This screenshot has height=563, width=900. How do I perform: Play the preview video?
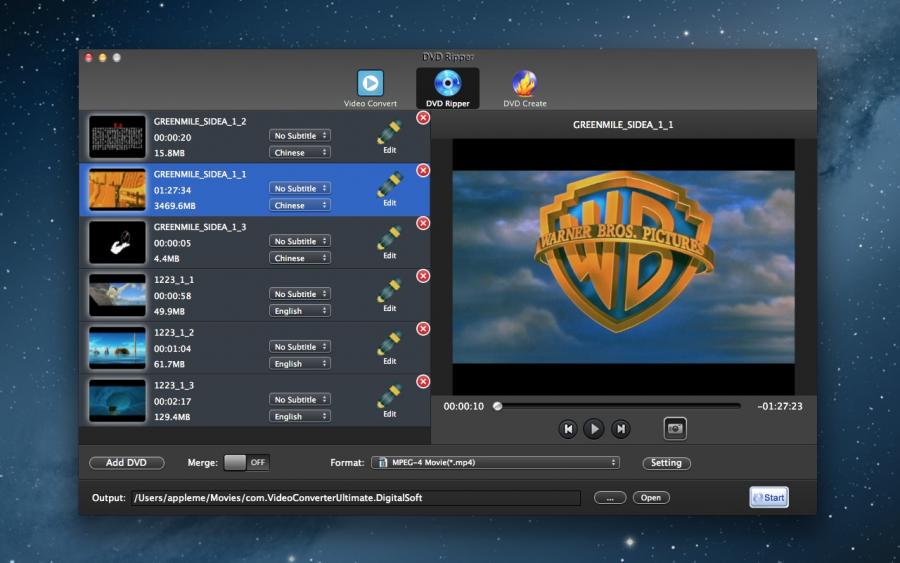(x=594, y=429)
